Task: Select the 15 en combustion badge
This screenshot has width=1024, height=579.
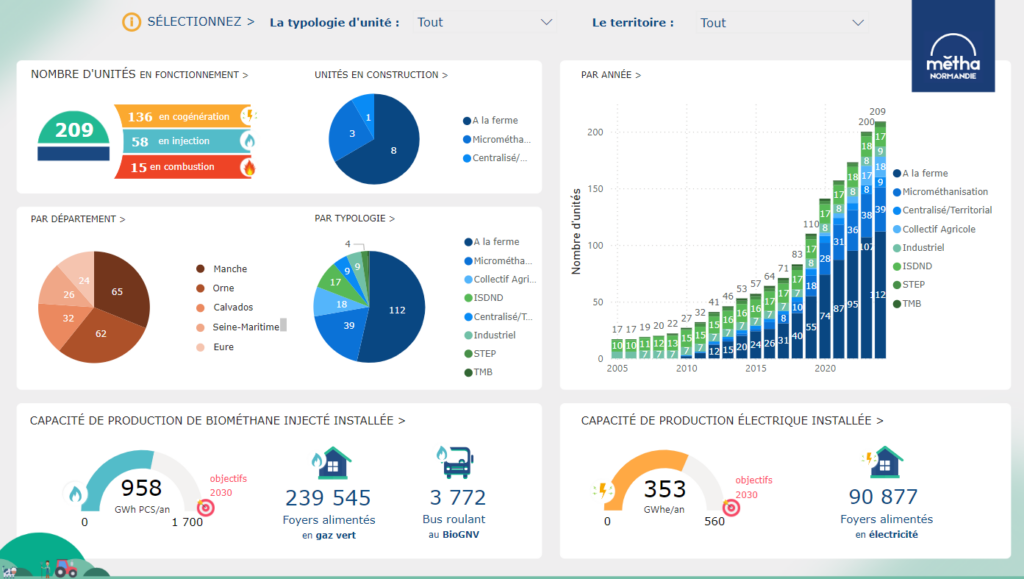Action: click(x=185, y=166)
